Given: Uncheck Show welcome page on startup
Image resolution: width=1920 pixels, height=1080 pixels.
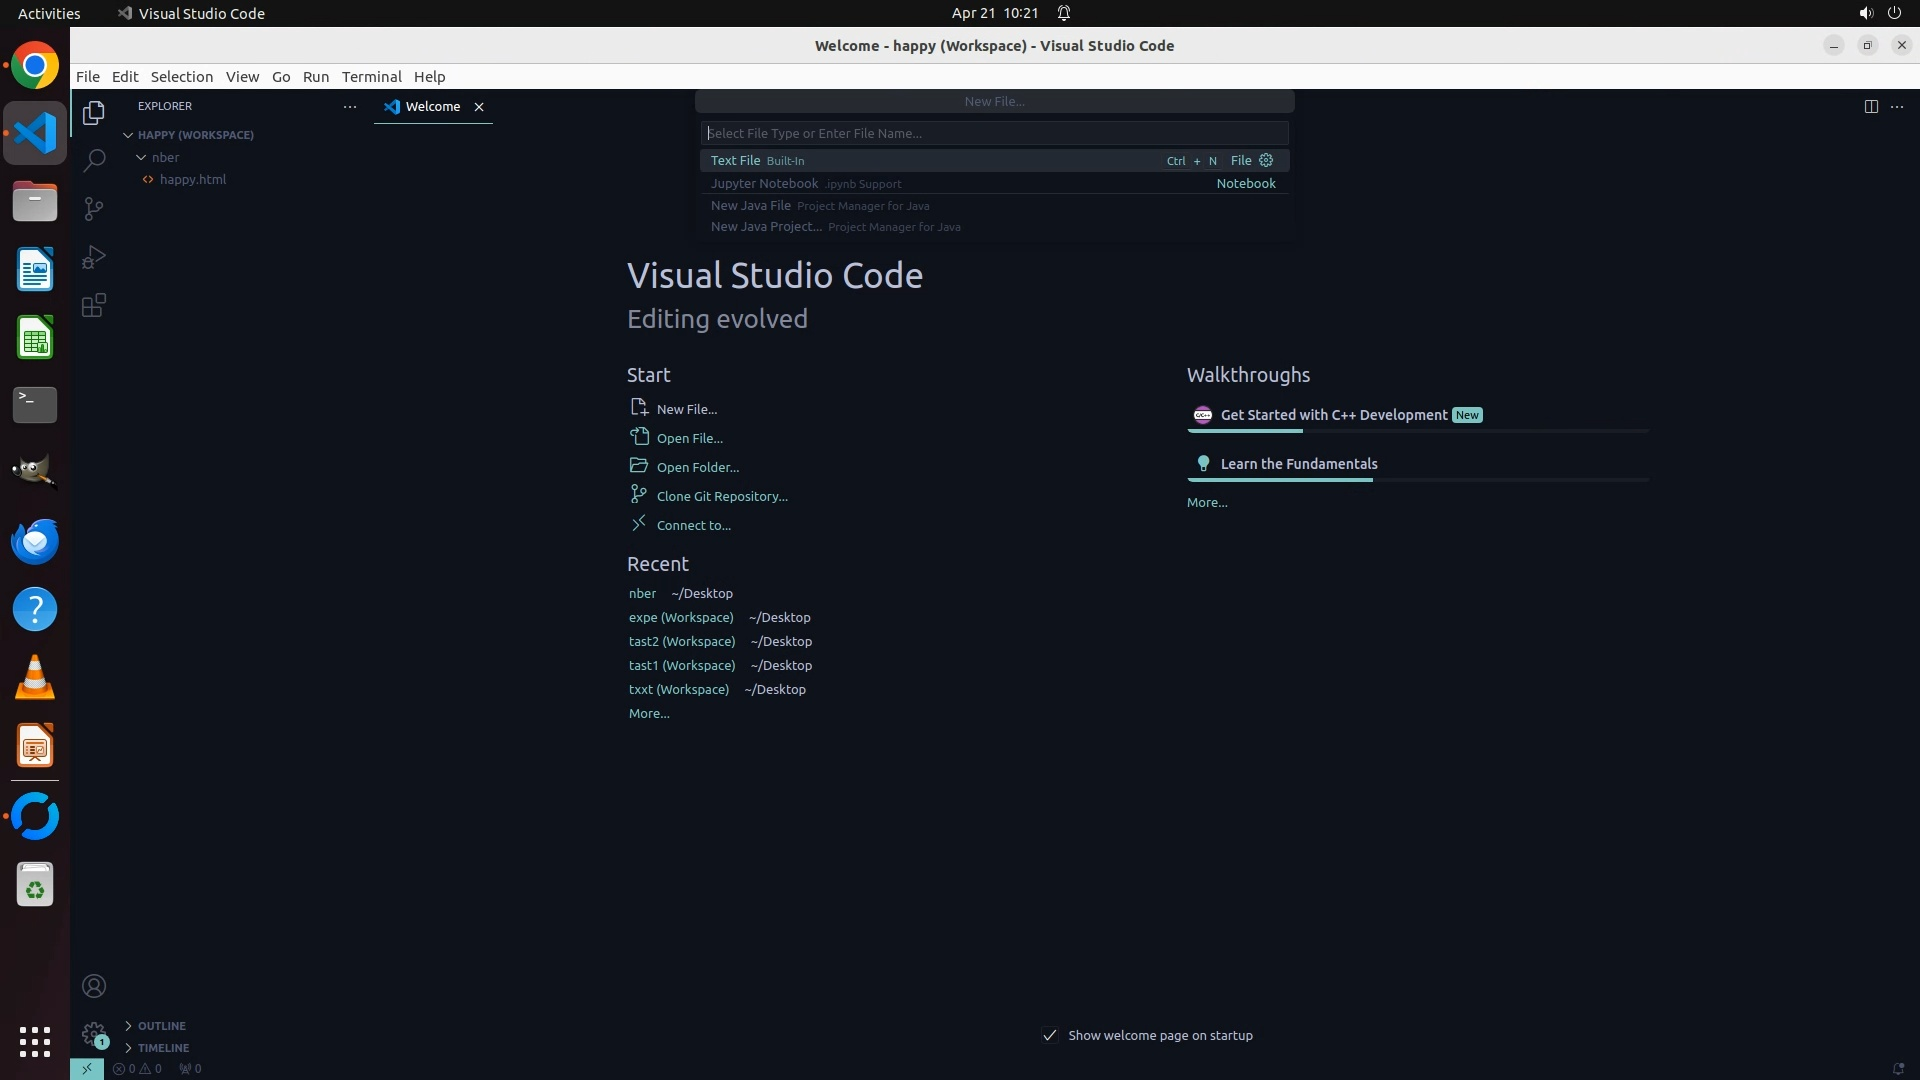Looking at the screenshot, I should point(1050,1035).
